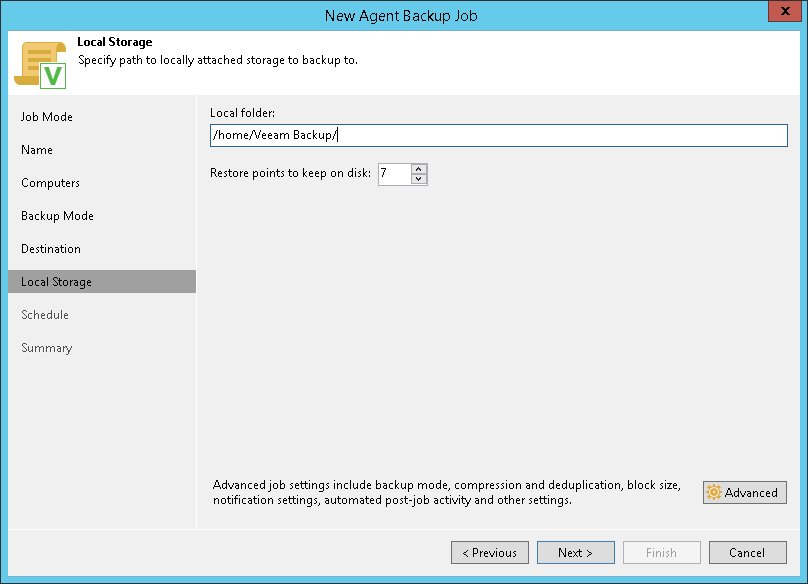The width and height of the screenshot is (808, 584).
Task: Click into the Local folder path field
Action: tap(498, 136)
